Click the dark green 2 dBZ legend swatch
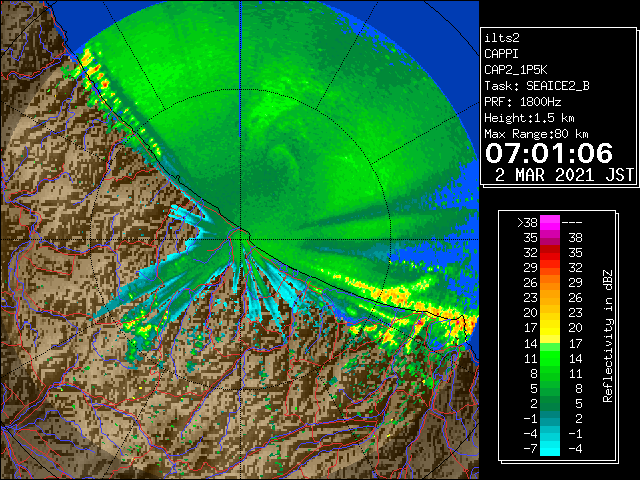The width and height of the screenshot is (640, 480). (x=550, y=403)
